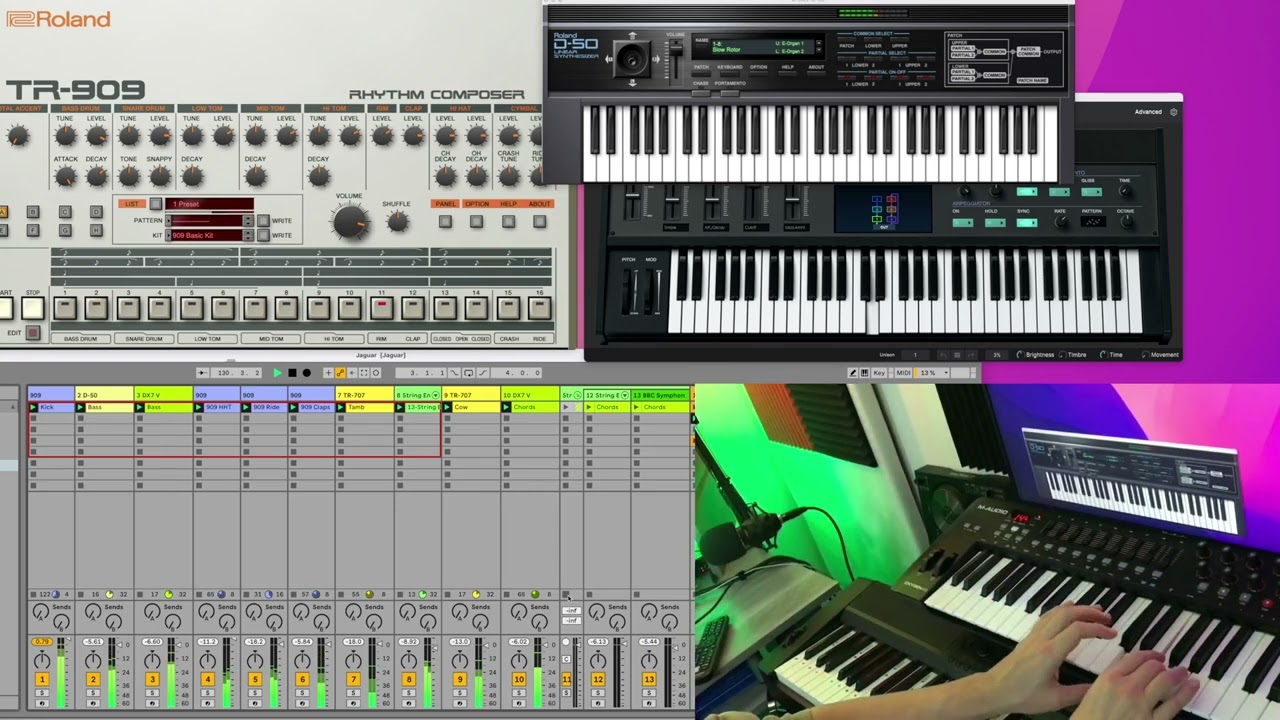Click DX7 V arpeggiator RATE knob

[1060, 222]
